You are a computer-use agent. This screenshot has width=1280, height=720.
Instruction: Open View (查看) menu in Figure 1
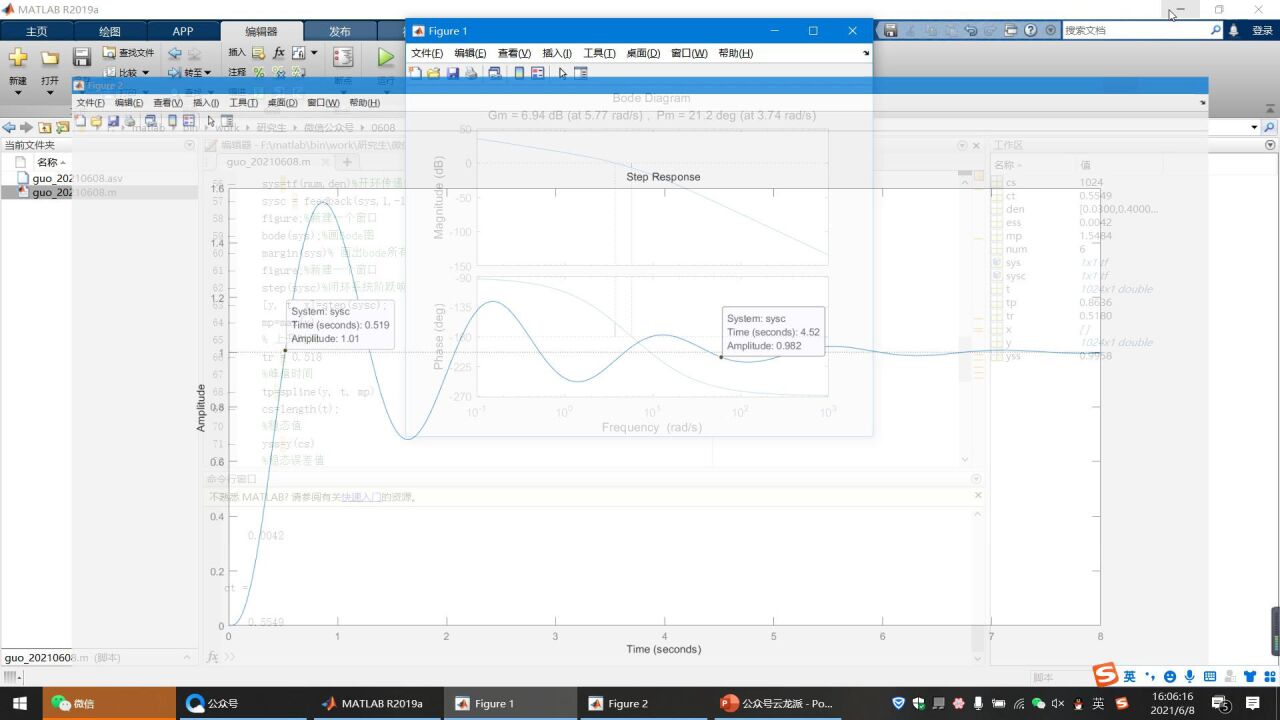click(x=514, y=53)
